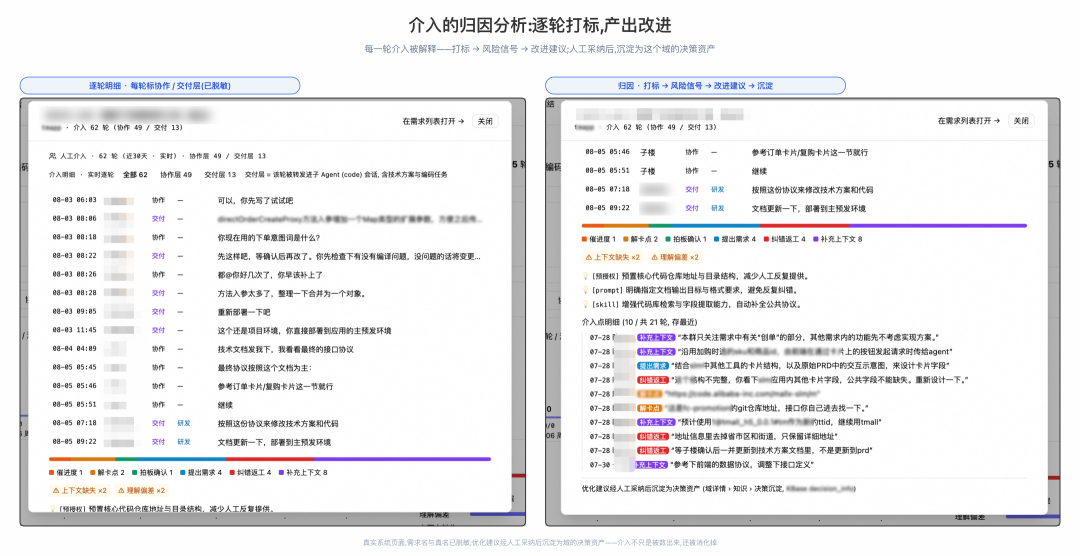Click the warning icon in 逐轮明细's 理解偏差 ×2 tag
This screenshot has width=1080, height=556.
121,491
